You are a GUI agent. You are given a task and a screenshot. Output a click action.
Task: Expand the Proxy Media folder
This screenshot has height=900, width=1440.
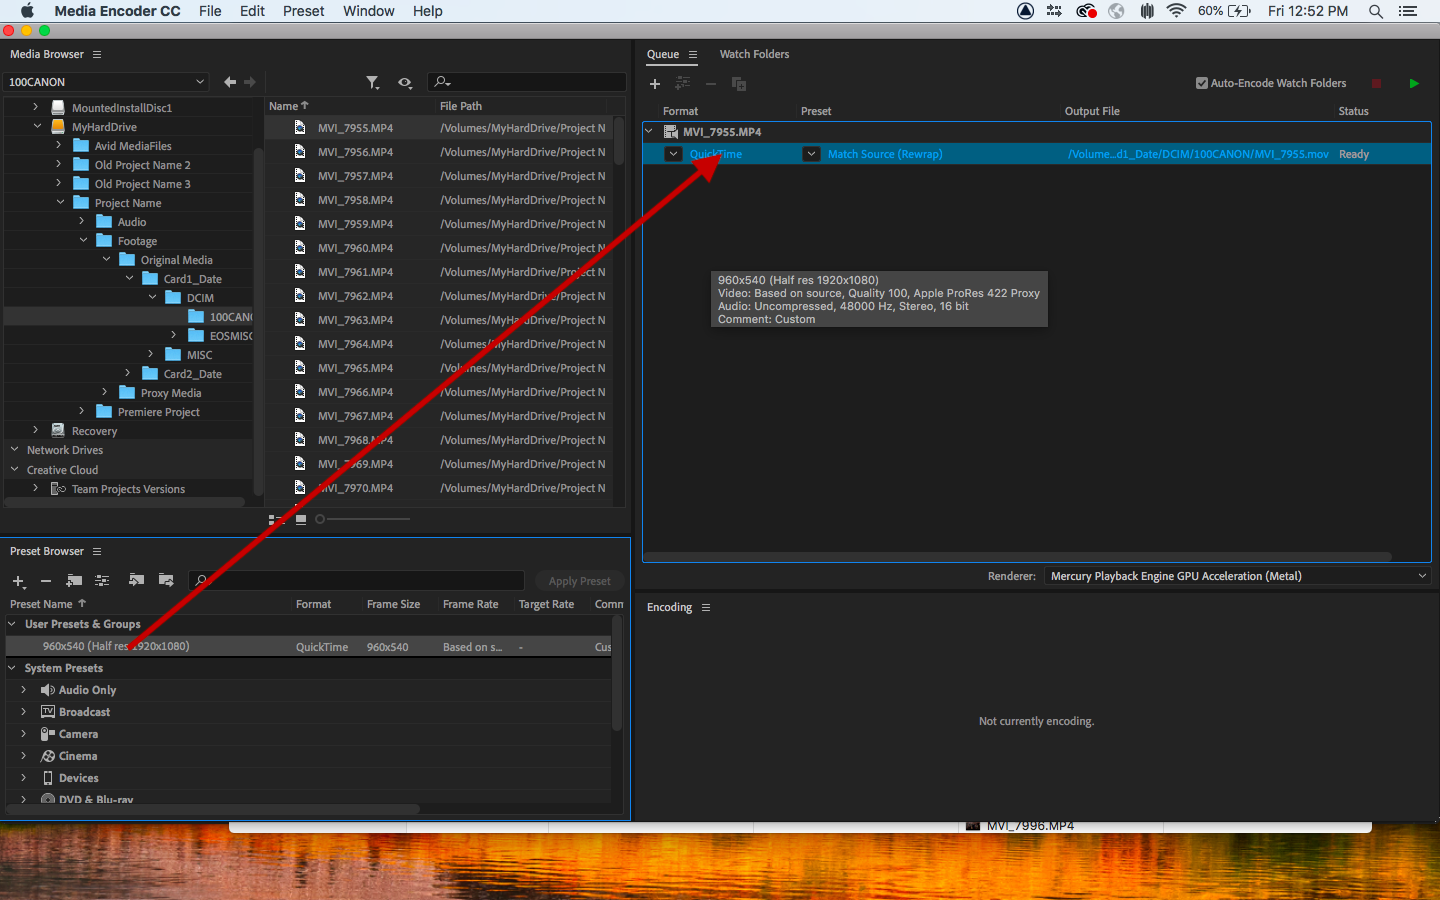[105, 393]
